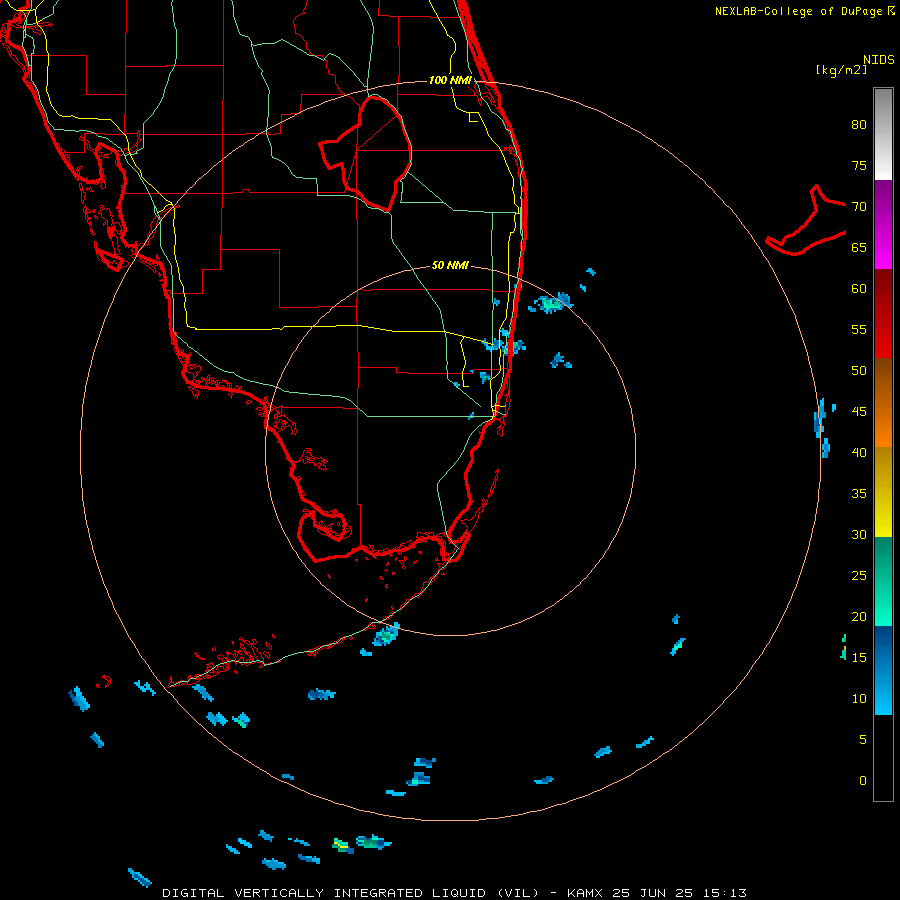Click the 80 value on the color scale
The image size is (900, 900).
click(x=859, y=125)
